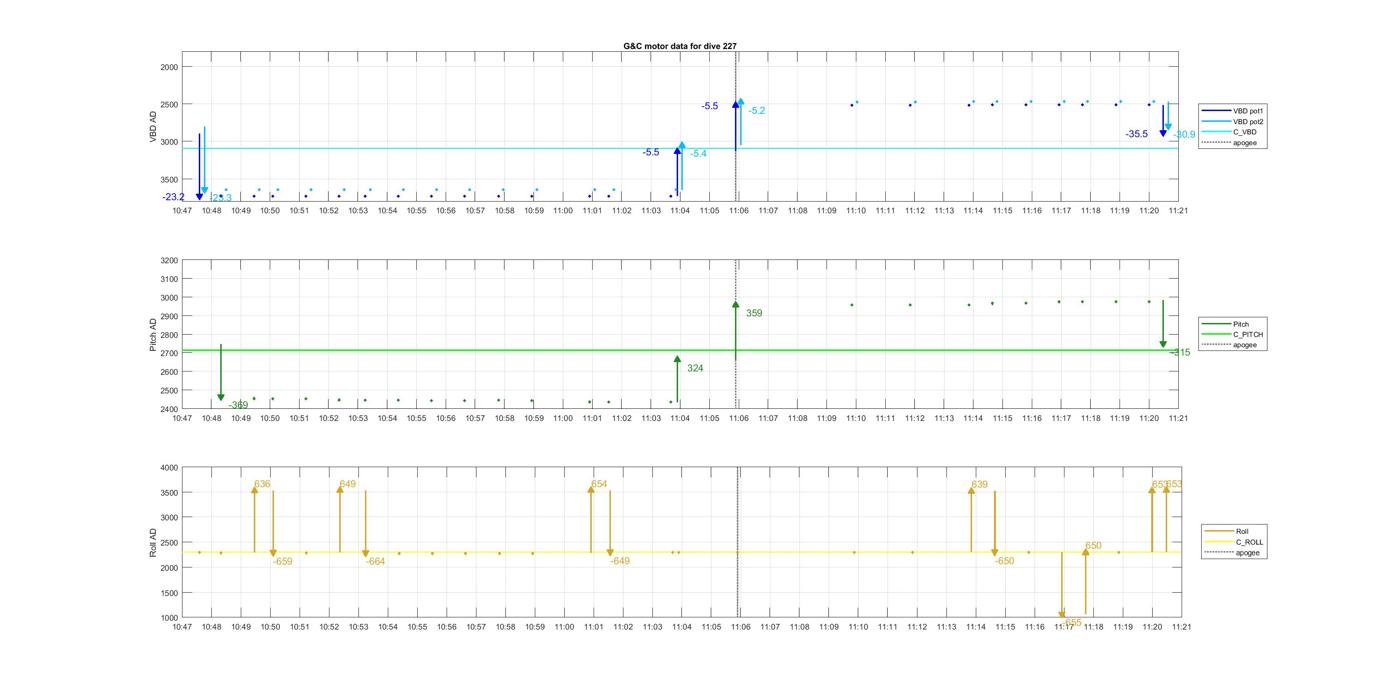Click the '4000' tick on Roll axis
This screenshot has height=693, width=1400.
(x=169, y=468)
